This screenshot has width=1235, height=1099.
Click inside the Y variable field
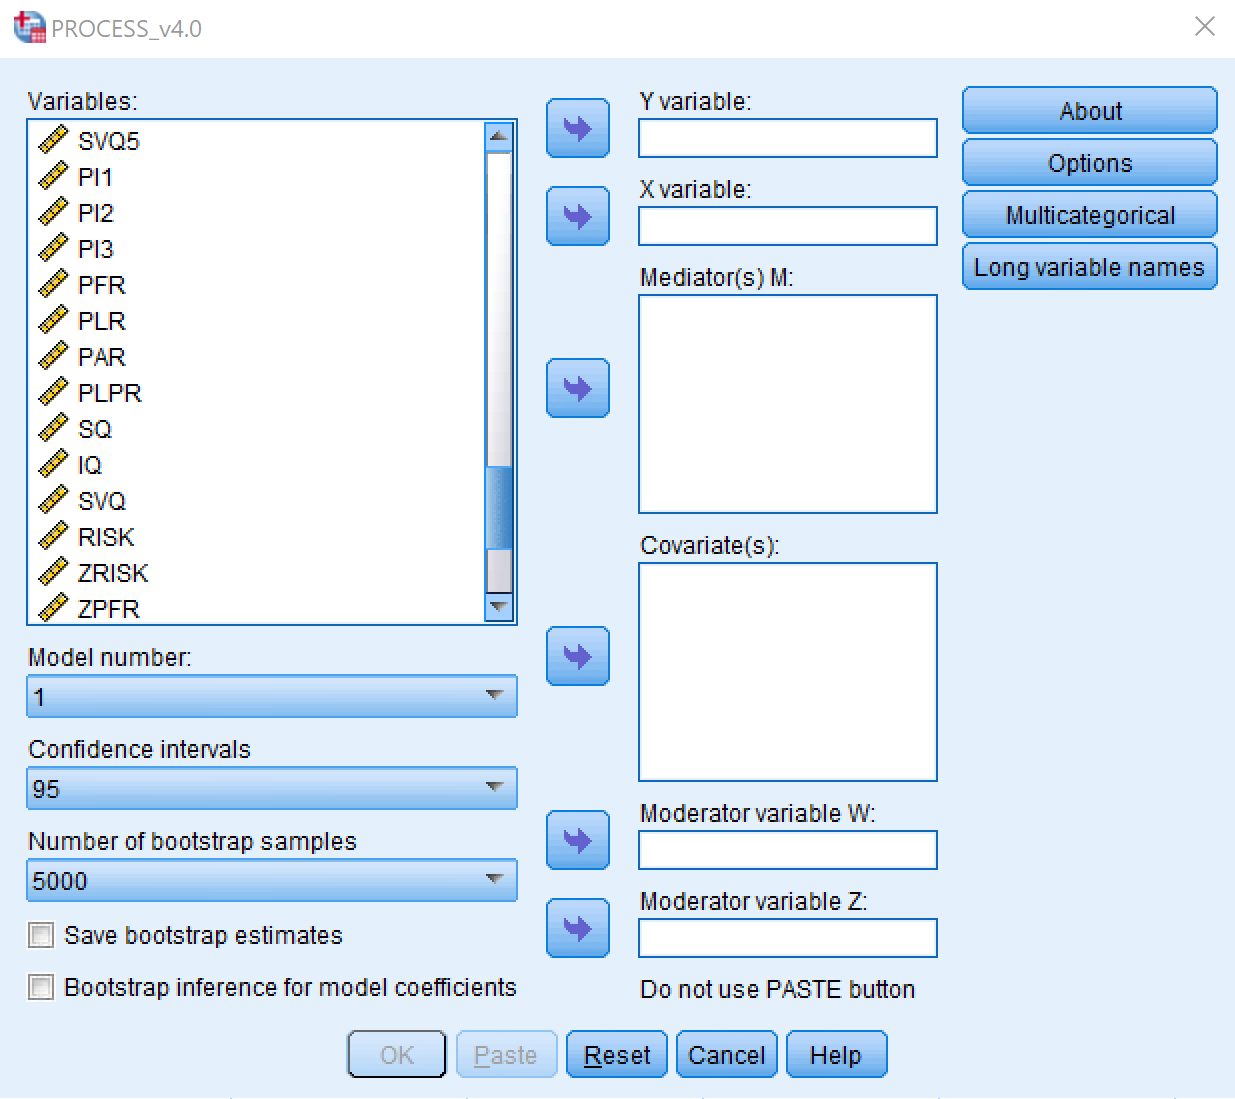tap(786, 137)
